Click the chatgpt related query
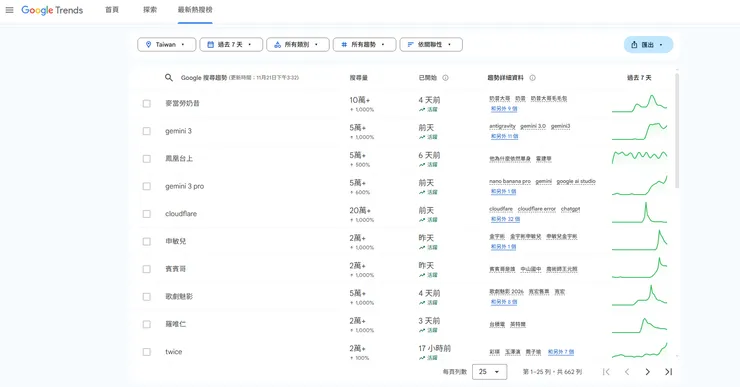 (570, 209)
